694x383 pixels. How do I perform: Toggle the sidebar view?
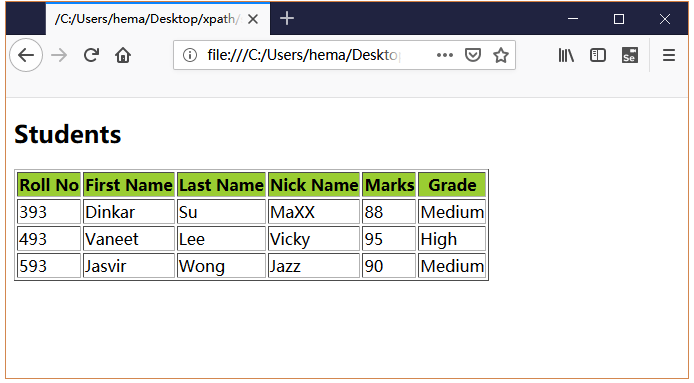coord(598,55)
